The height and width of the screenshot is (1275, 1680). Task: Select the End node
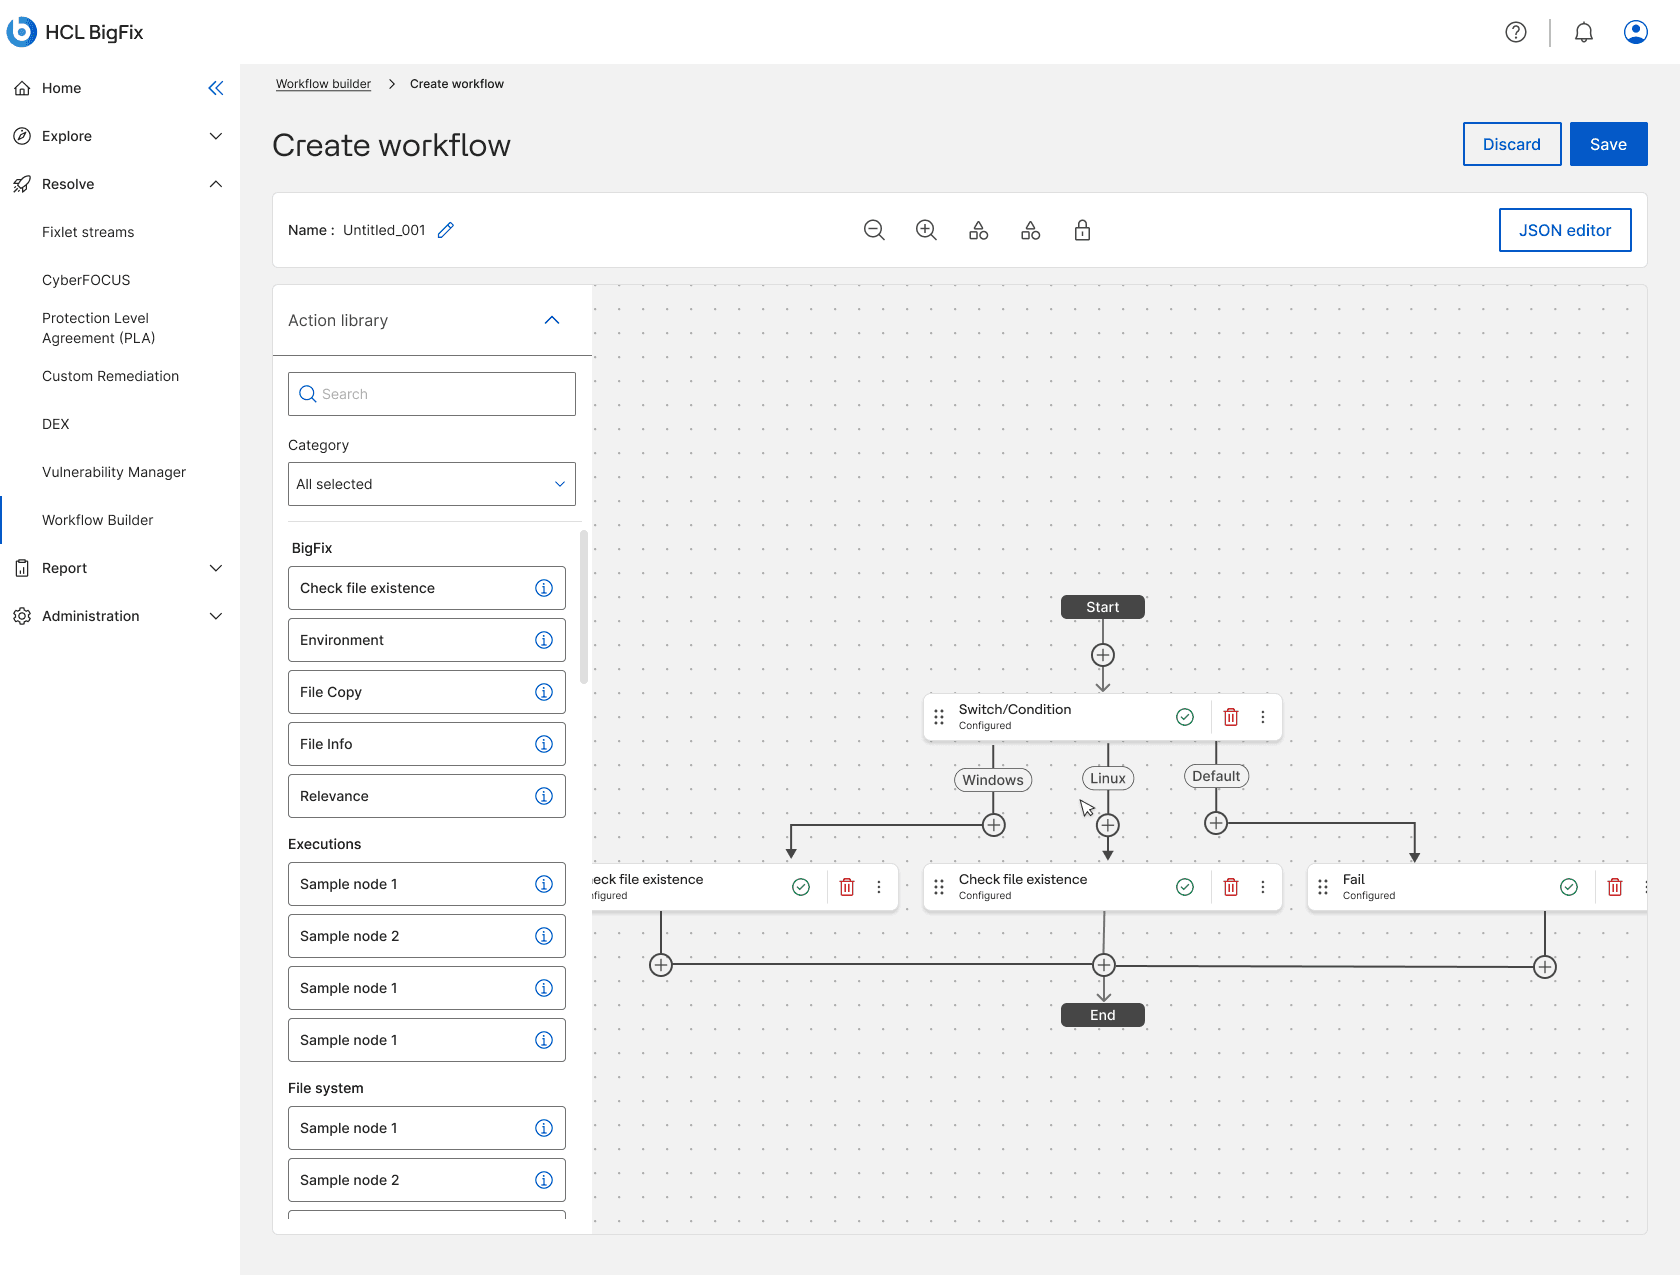pos(1103,1015)
